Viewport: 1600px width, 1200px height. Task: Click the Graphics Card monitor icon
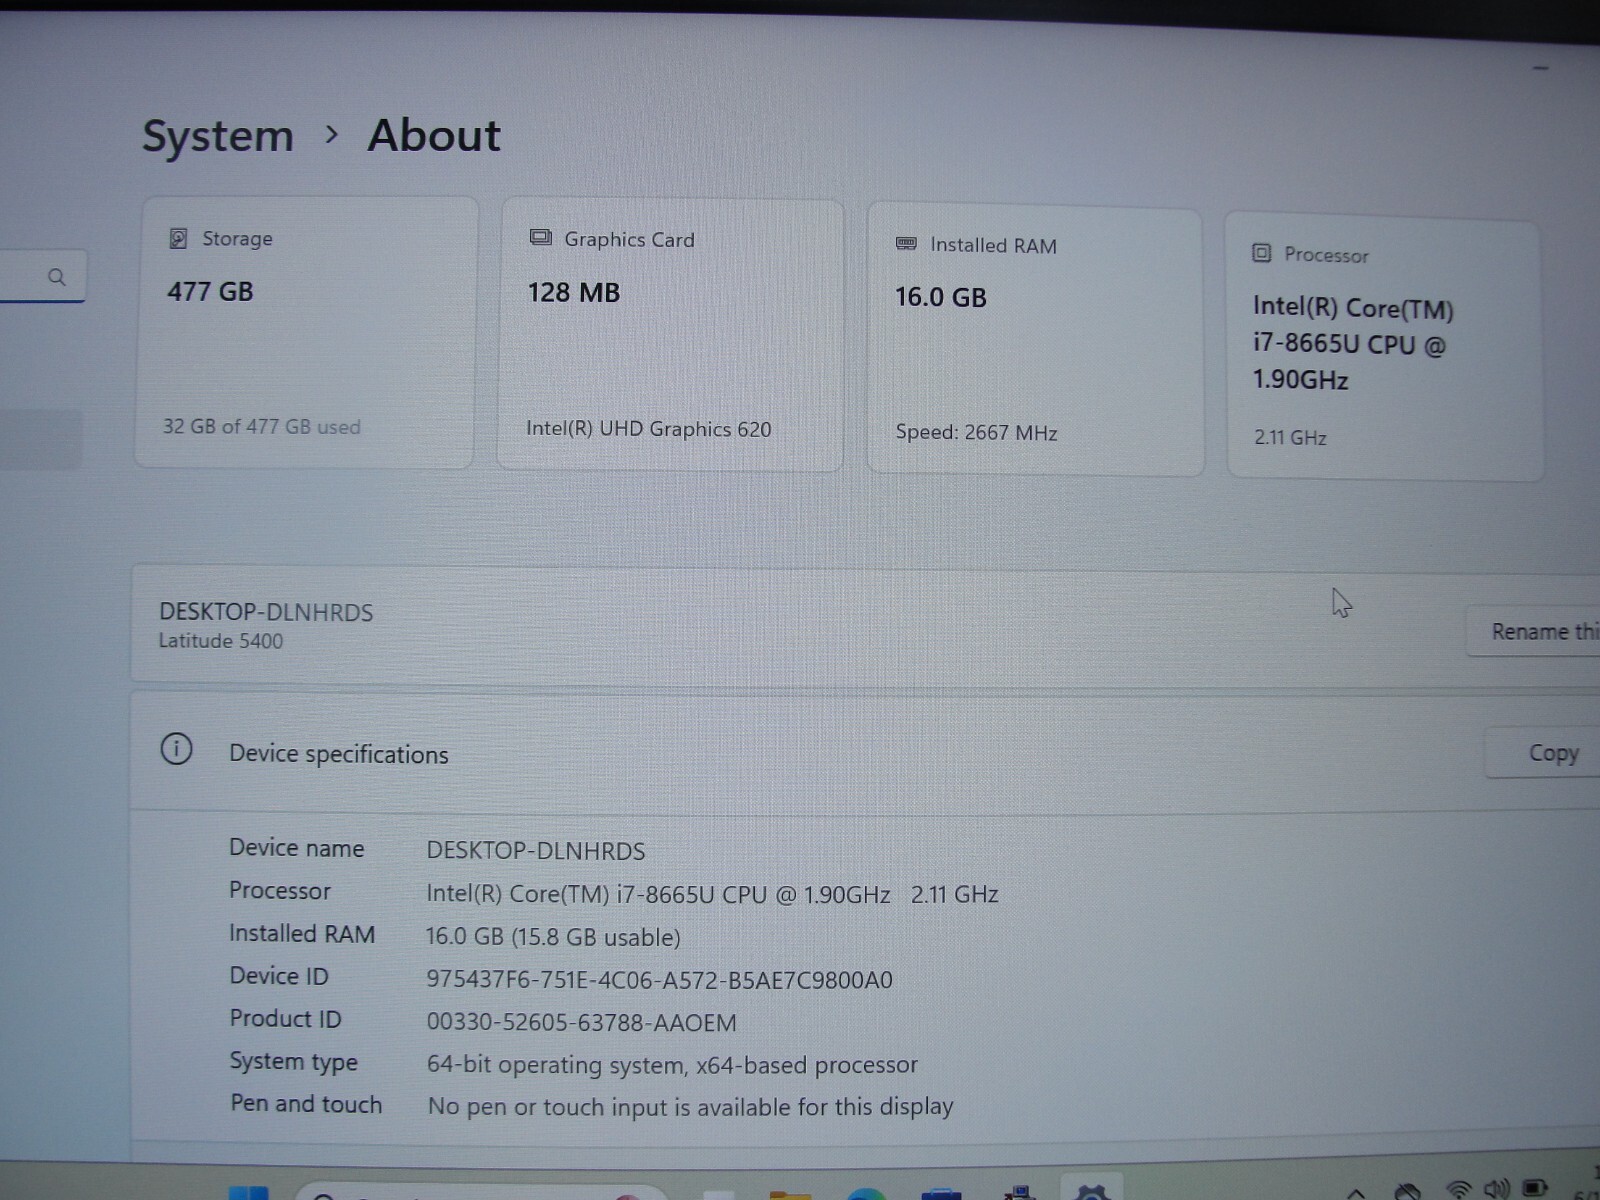coord(540,238)
